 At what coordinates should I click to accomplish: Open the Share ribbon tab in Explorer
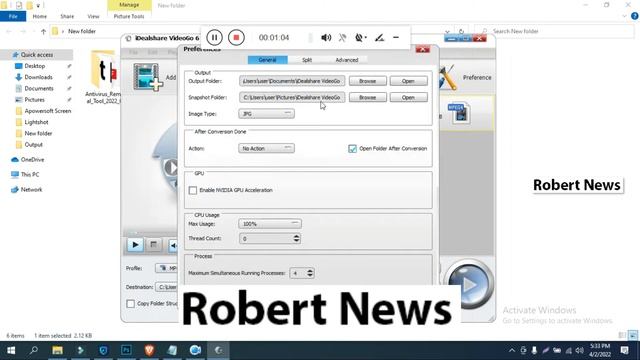point(67,16)
